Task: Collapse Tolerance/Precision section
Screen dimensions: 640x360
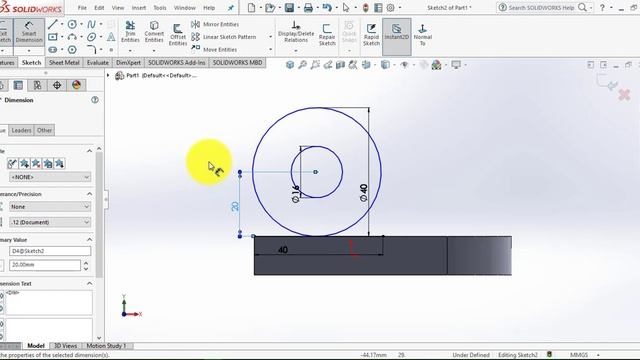Action: coord(89,194)
